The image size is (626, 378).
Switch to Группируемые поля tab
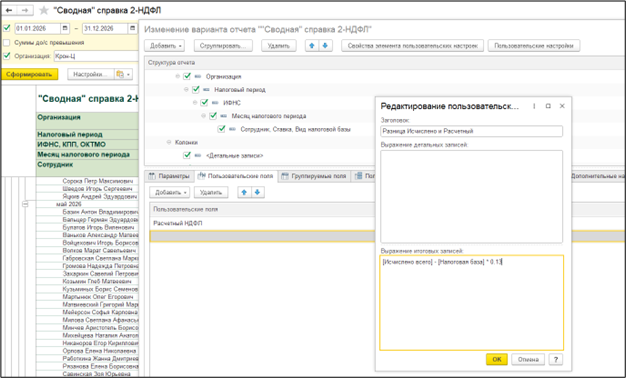(x=314, y=176)
